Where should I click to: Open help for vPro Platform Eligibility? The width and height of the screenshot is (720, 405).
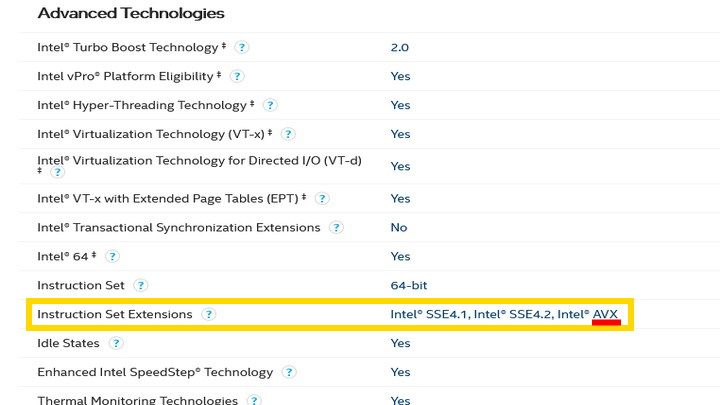[x=237, y=76]
